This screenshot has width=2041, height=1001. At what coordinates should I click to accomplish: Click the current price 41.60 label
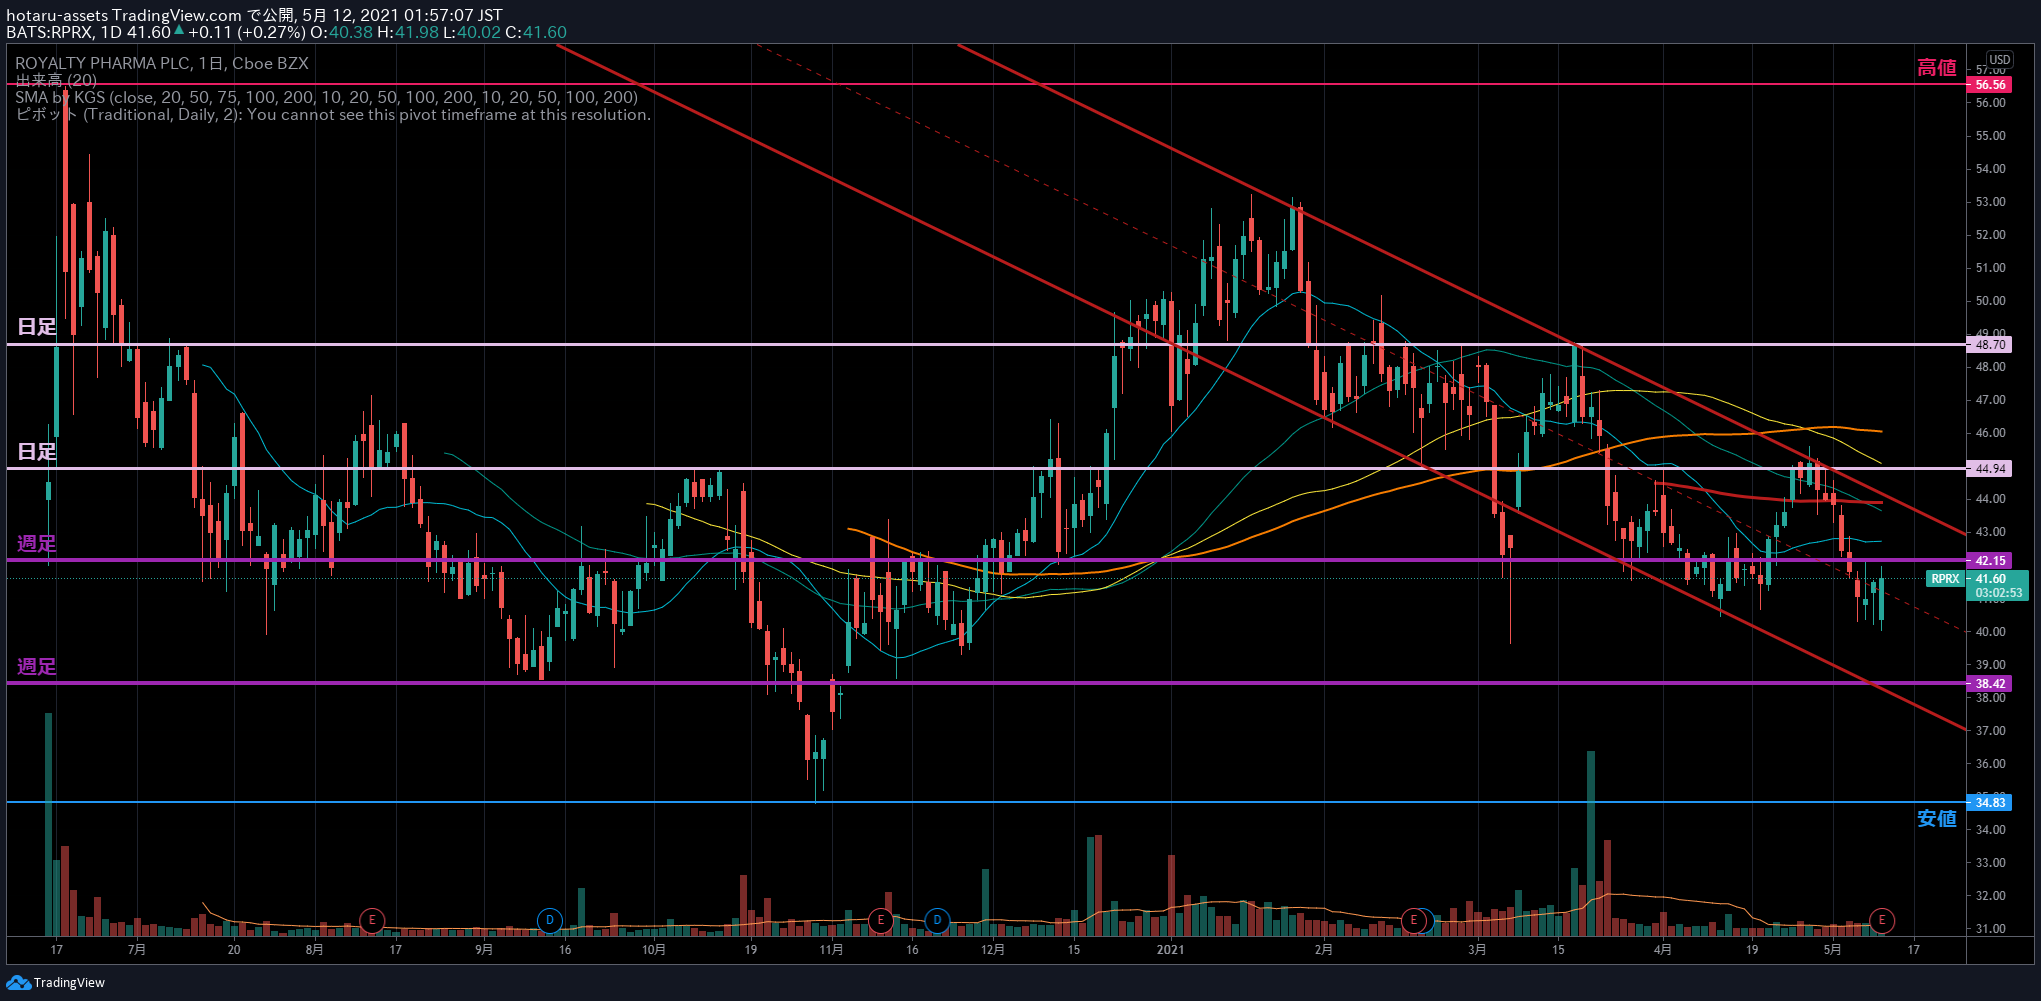[1991, 579]
